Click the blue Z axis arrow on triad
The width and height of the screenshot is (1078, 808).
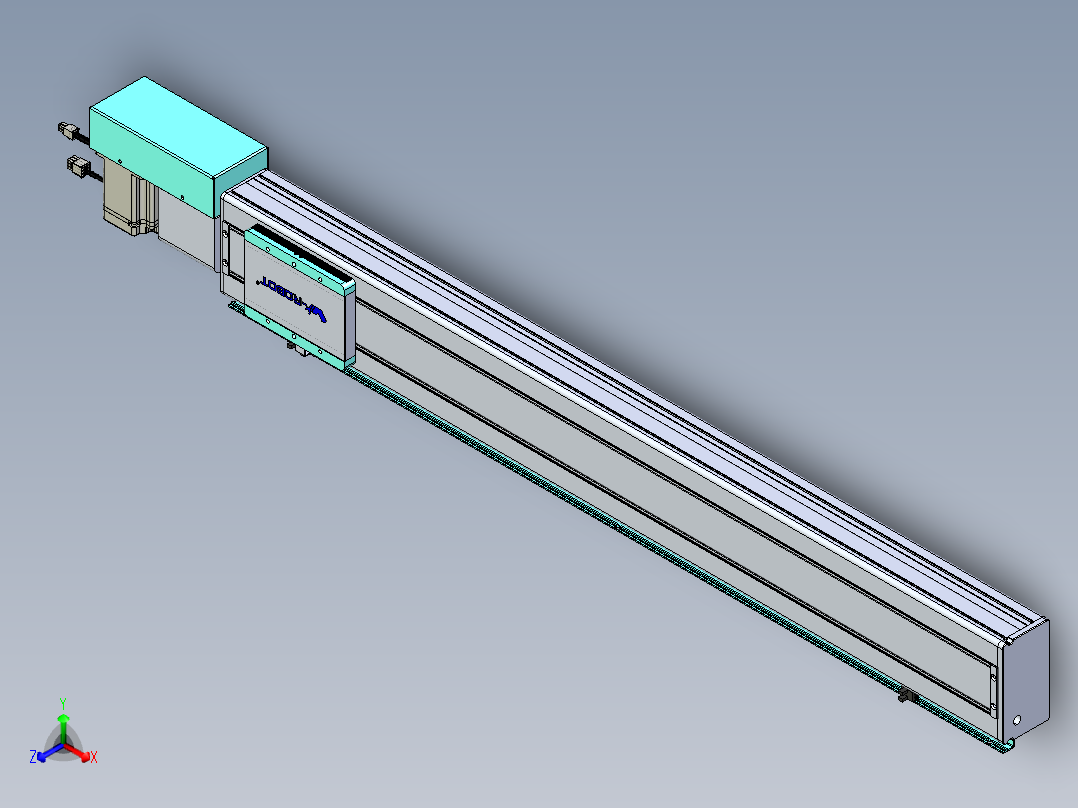point(50,752)
